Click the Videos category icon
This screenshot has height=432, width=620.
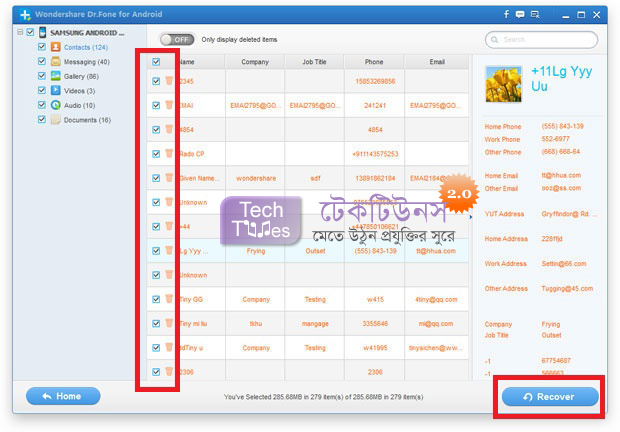[x=55, y=91]
